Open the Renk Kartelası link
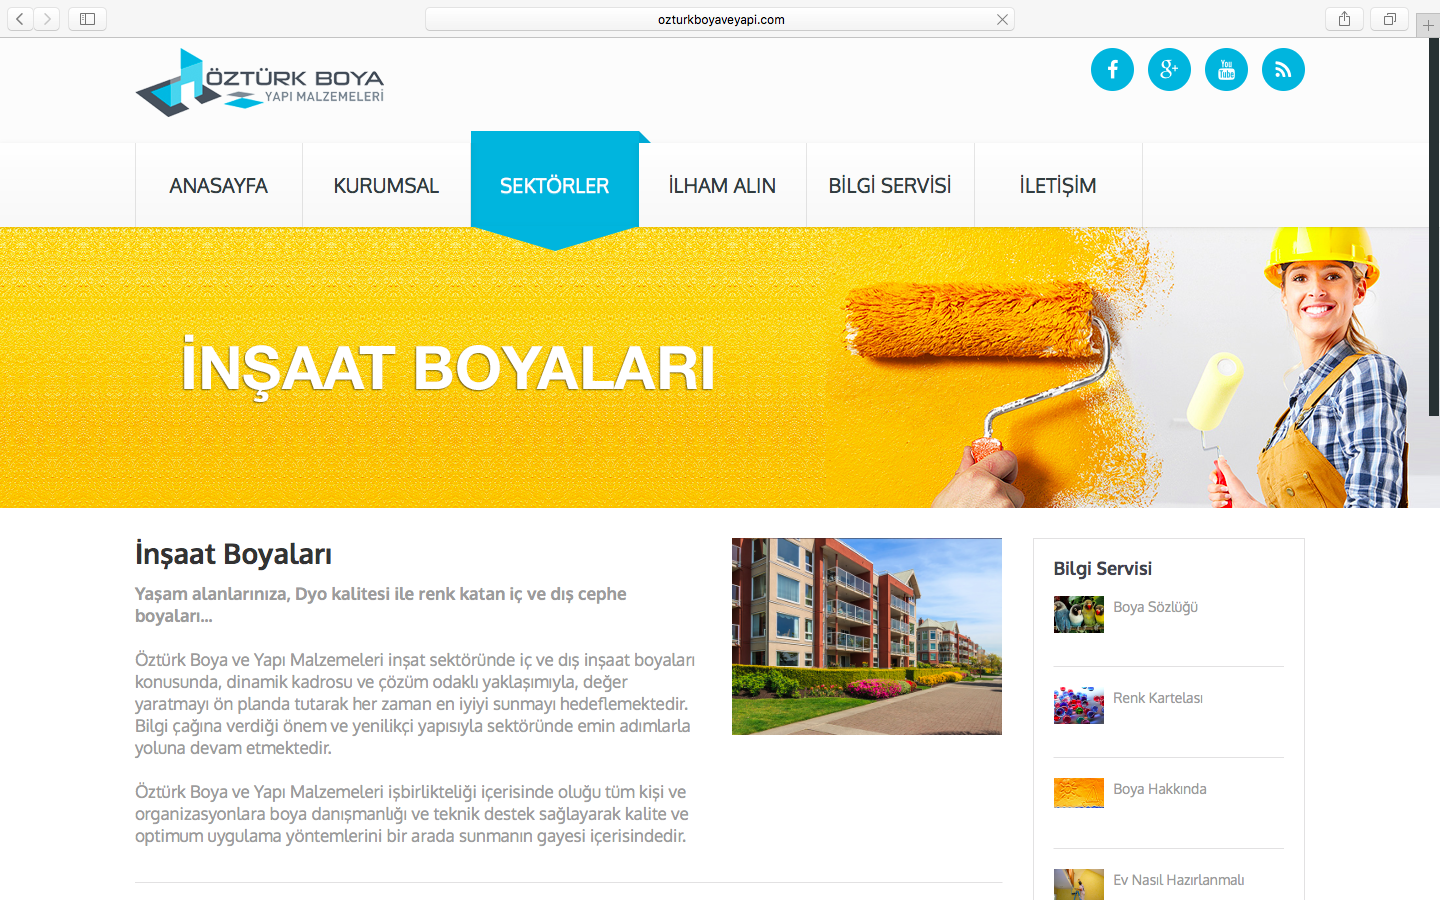The width and height of the screenshot is (1440, 900). click(1158, 698)
